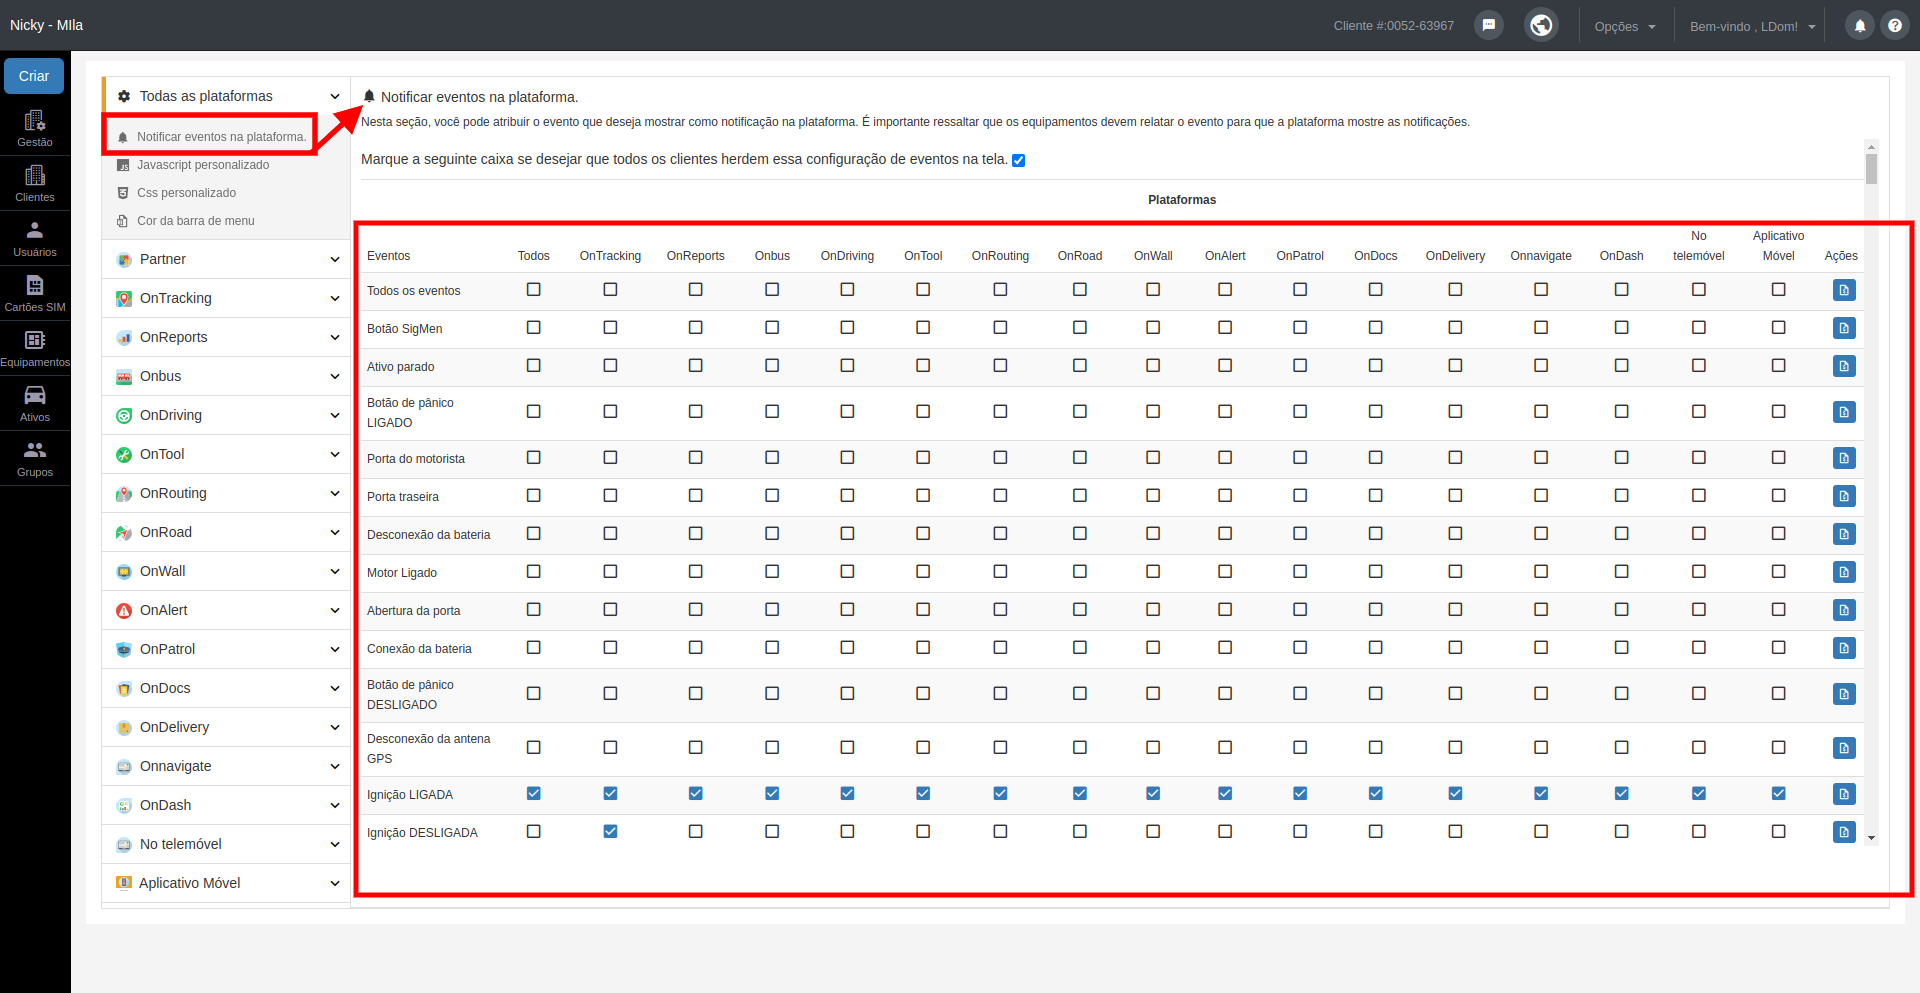Go to Equipamentos in the sidebar
The image size is (1920, 993).
pyautogui.click(x=35, y=348)
